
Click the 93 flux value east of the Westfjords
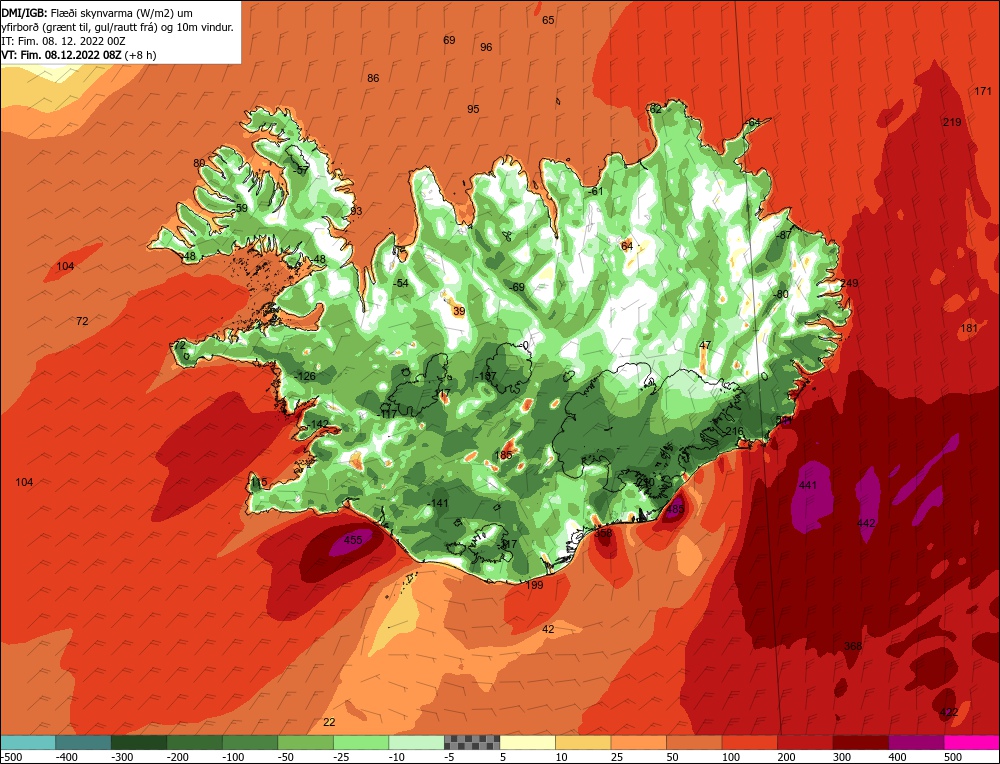356,211
